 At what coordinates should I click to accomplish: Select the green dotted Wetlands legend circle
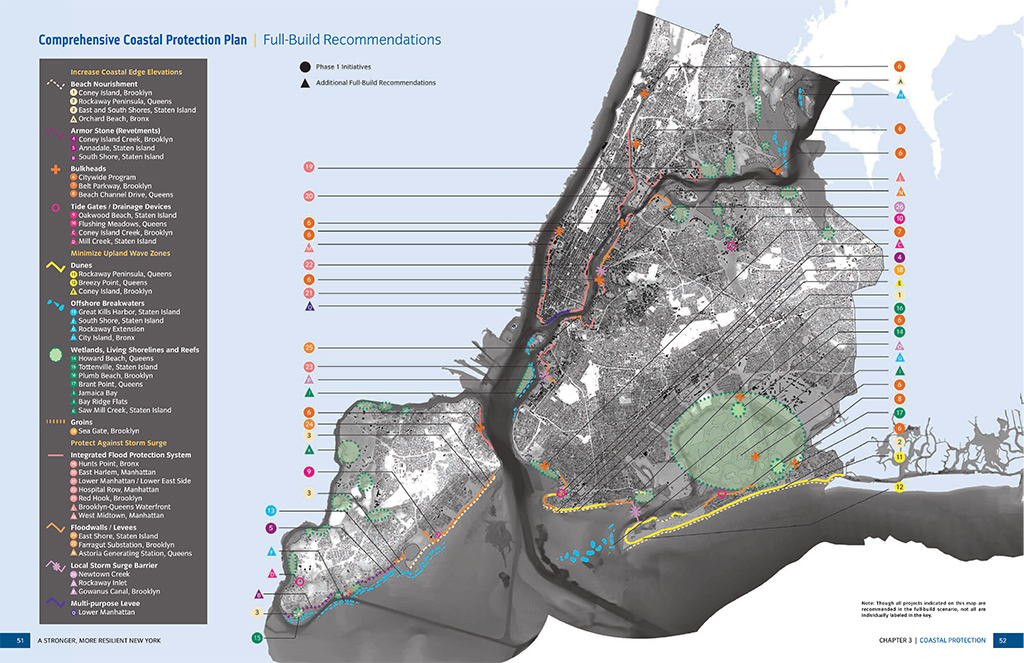click(x=56, y=354)
